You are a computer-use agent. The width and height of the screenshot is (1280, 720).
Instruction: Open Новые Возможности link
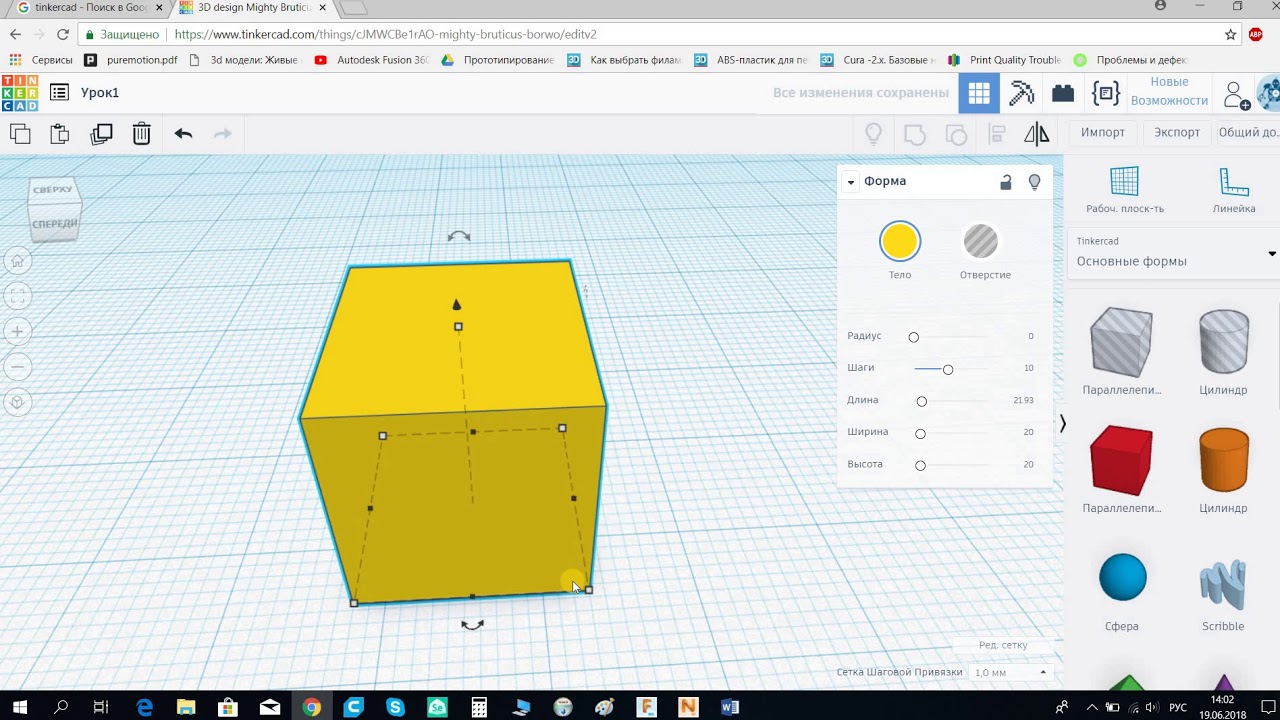[x=1170, y=91]
